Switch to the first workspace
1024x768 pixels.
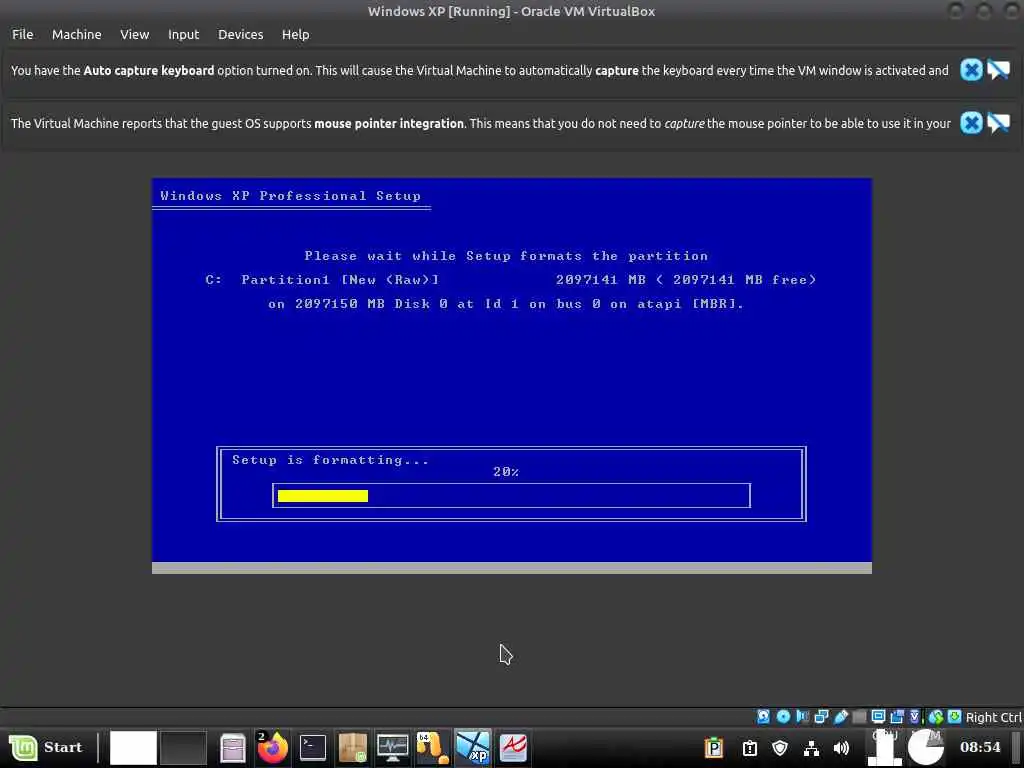(x=133, y=747)
